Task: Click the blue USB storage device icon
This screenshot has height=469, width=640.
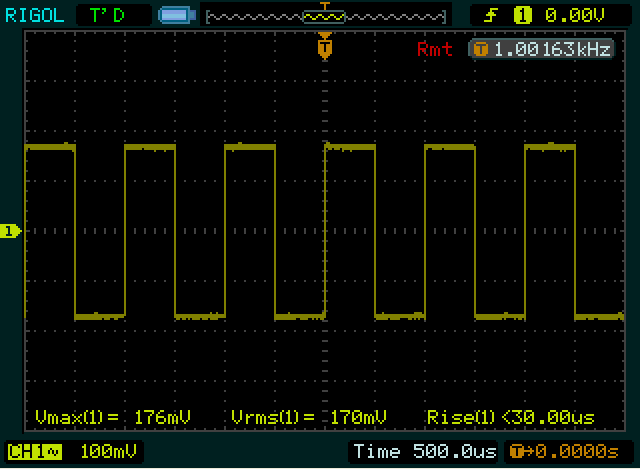Action: coord(177,16)
